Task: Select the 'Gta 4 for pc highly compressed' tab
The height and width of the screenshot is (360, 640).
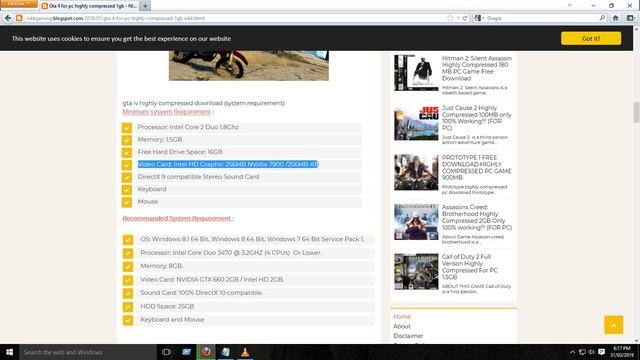Action: pos(89,6)
